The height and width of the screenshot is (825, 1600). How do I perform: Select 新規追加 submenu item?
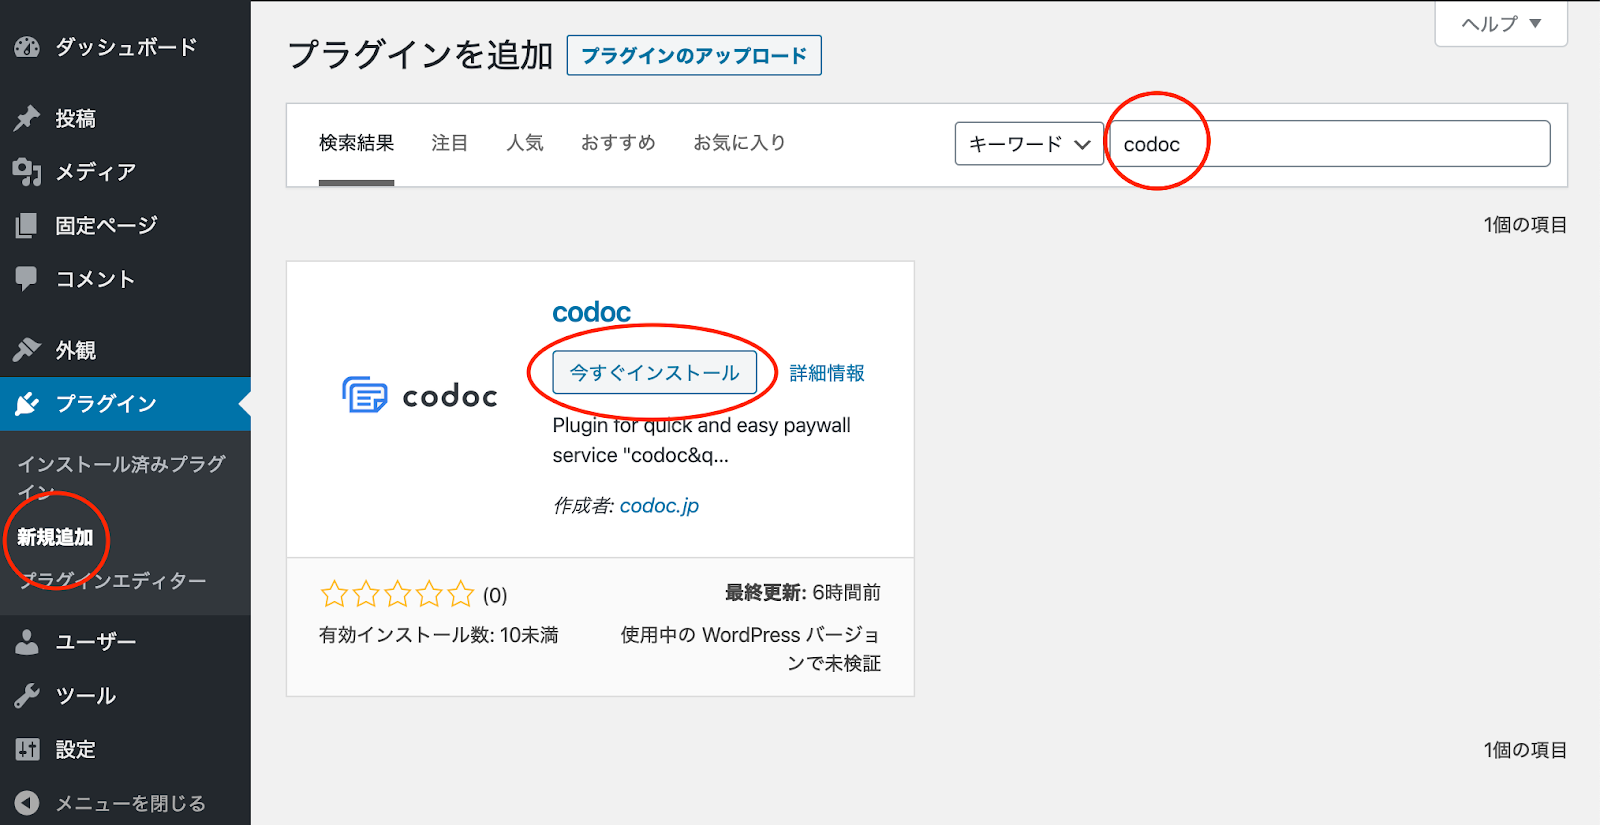coord(55,538)
